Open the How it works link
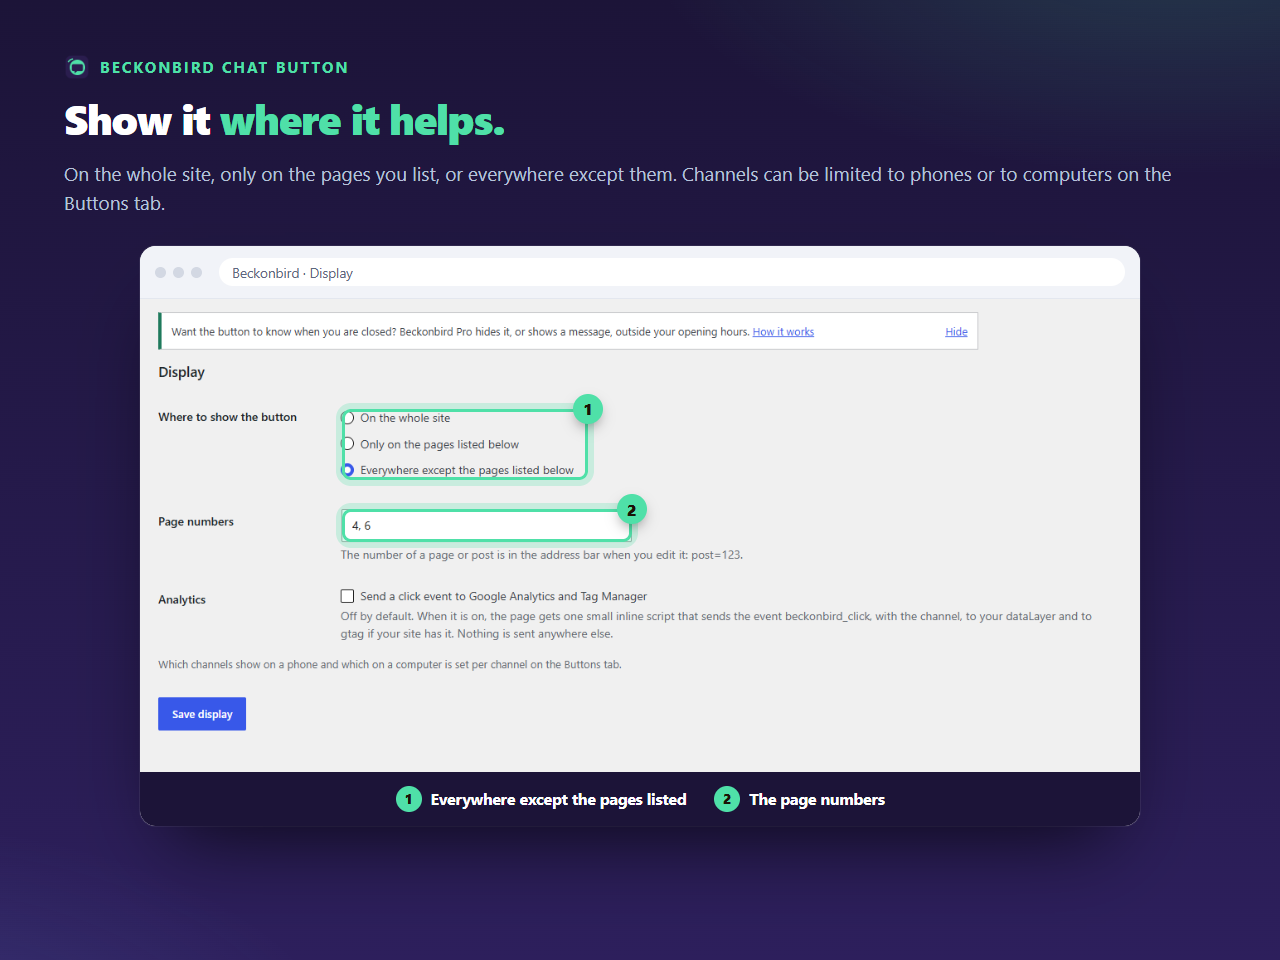Screen dimensions: 1280x960 [x=783, y=332]
